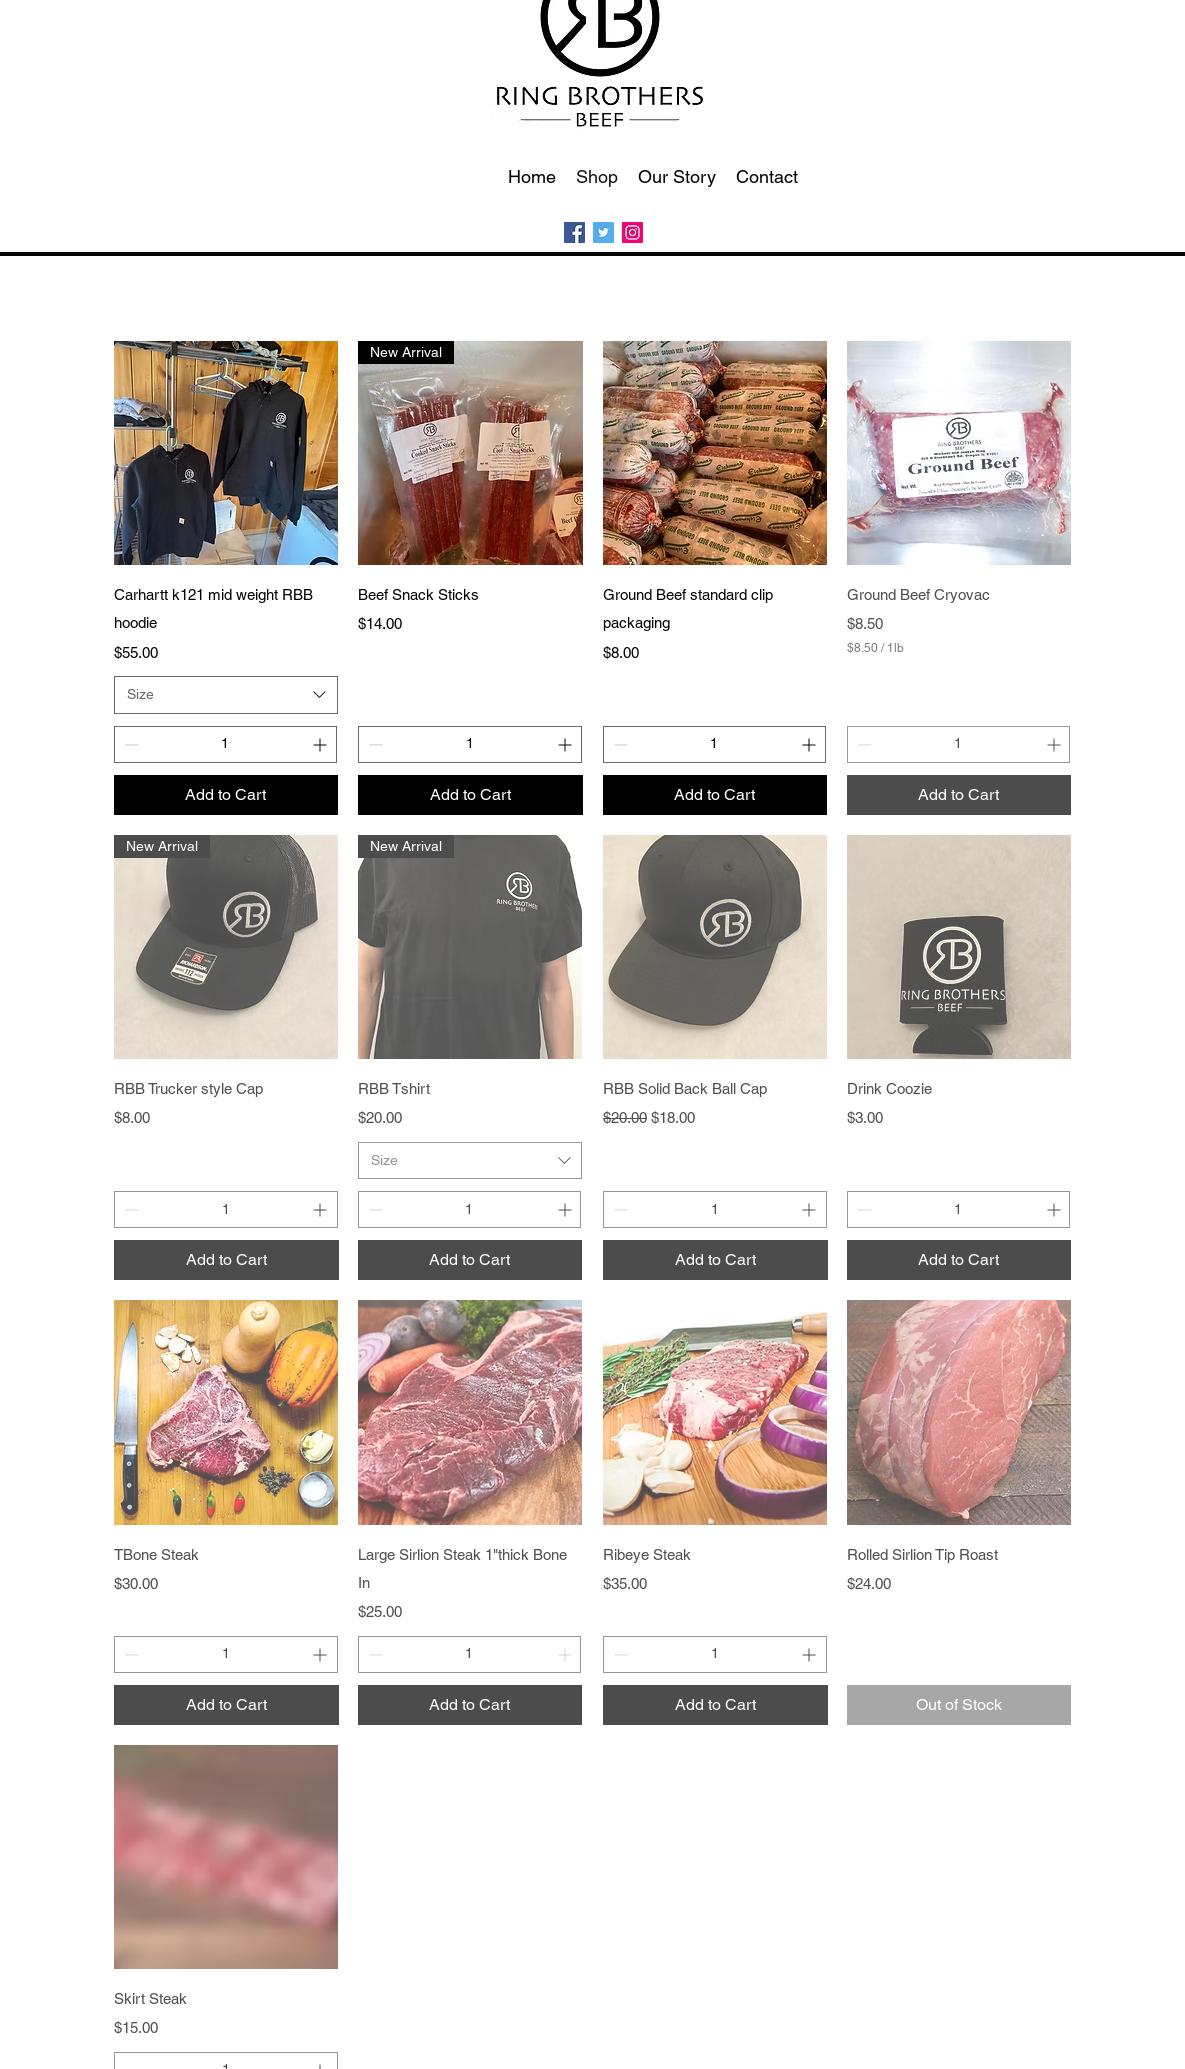Open the Instagram social icon
The image size is (1185, 2069).
coord(632,233)
